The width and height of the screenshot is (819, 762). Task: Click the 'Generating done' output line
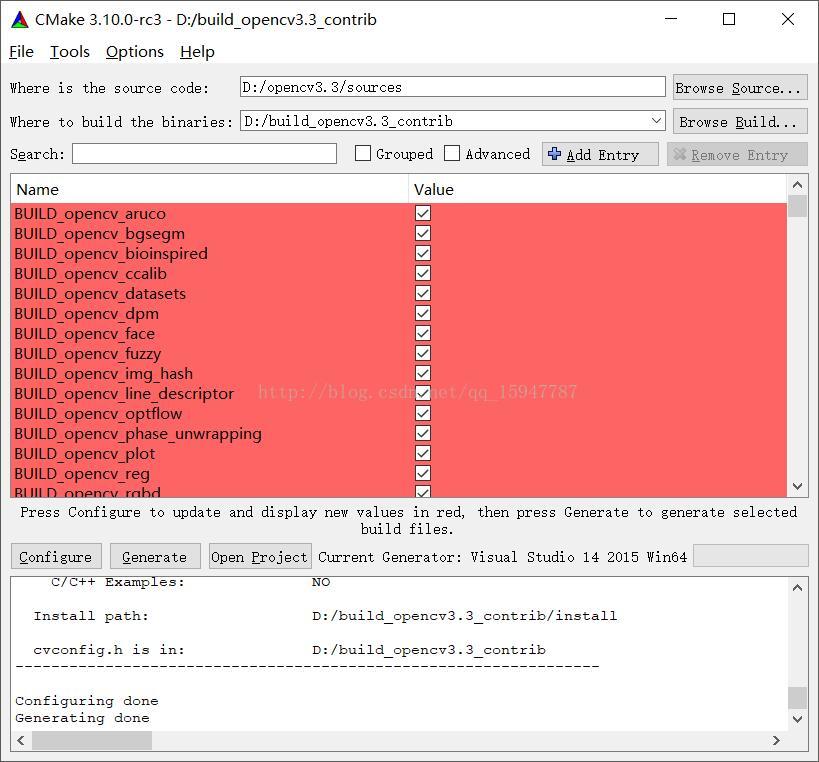(82, 718)
